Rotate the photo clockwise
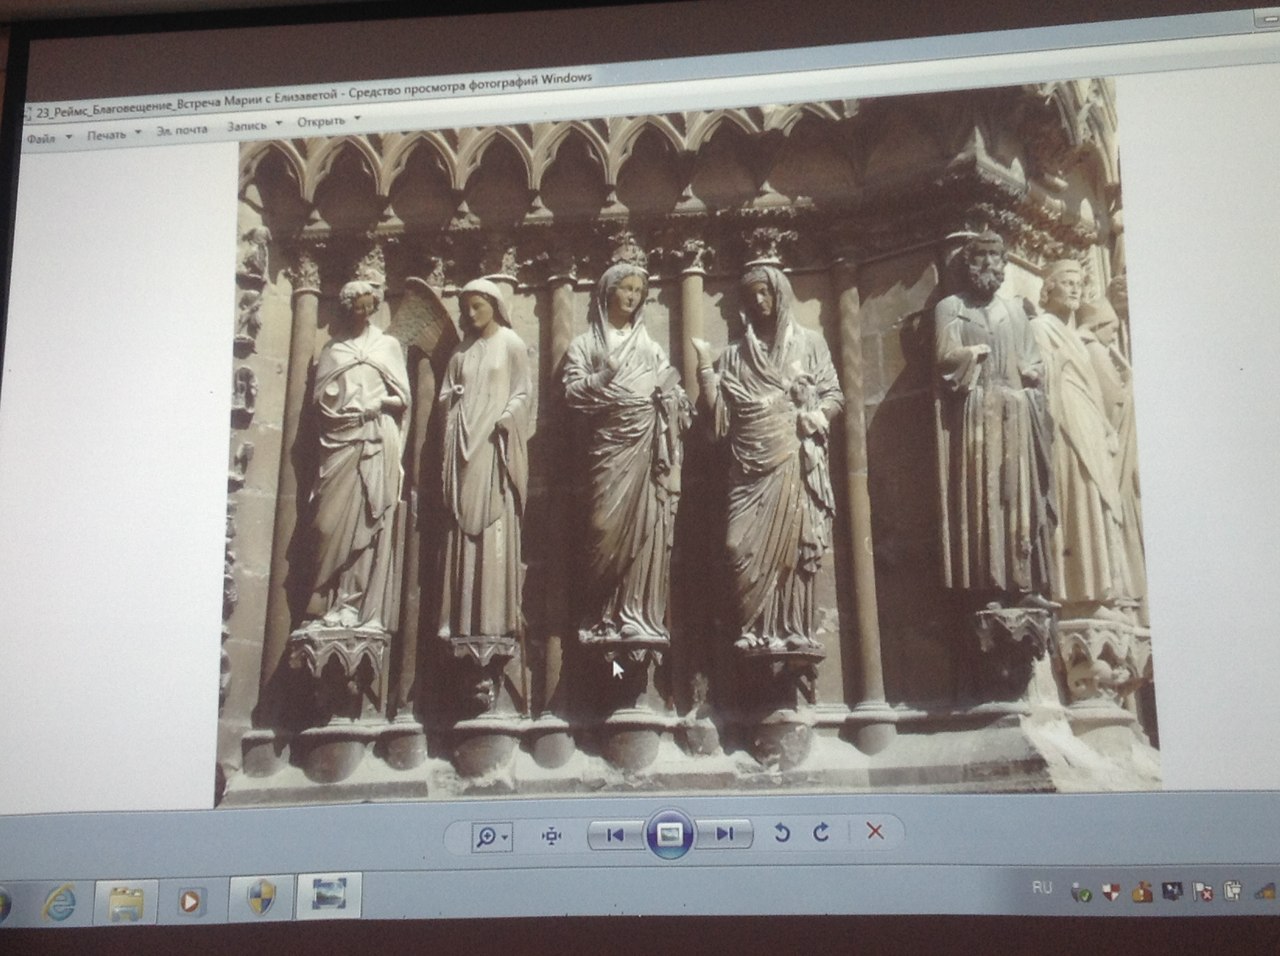 [x=821, y=832]
